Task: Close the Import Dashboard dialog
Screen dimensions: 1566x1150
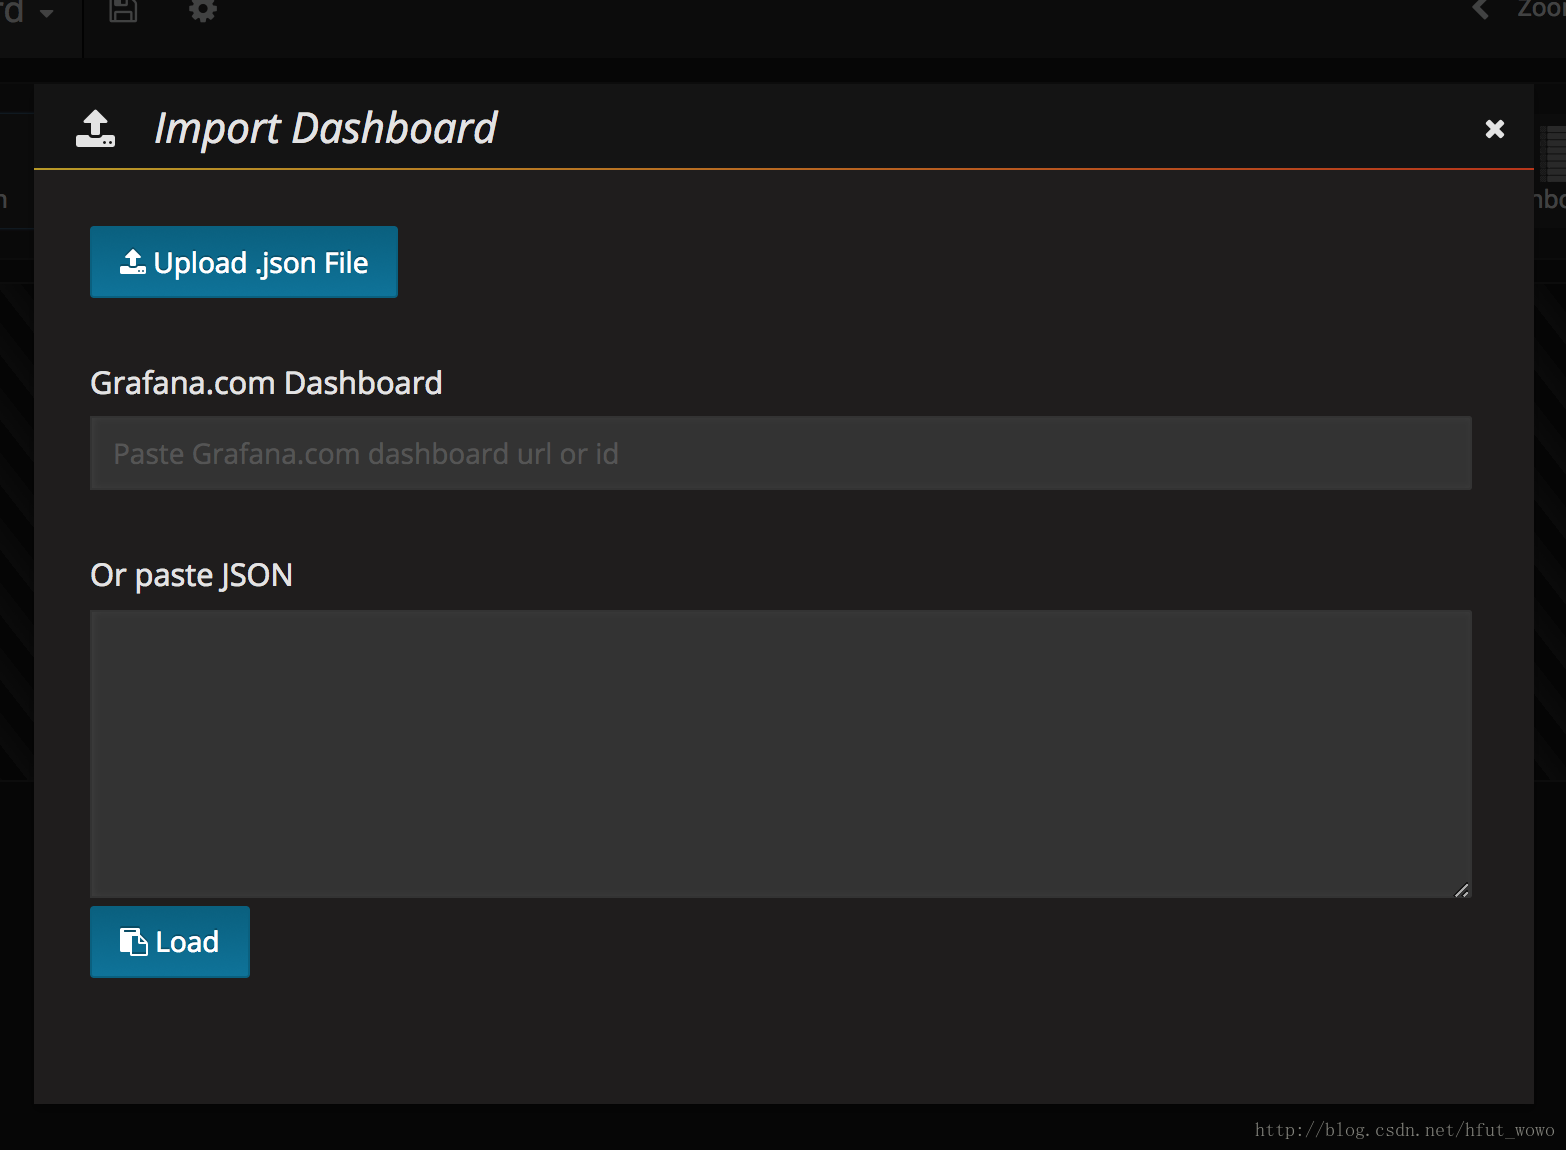Action: pos(1495,129)
